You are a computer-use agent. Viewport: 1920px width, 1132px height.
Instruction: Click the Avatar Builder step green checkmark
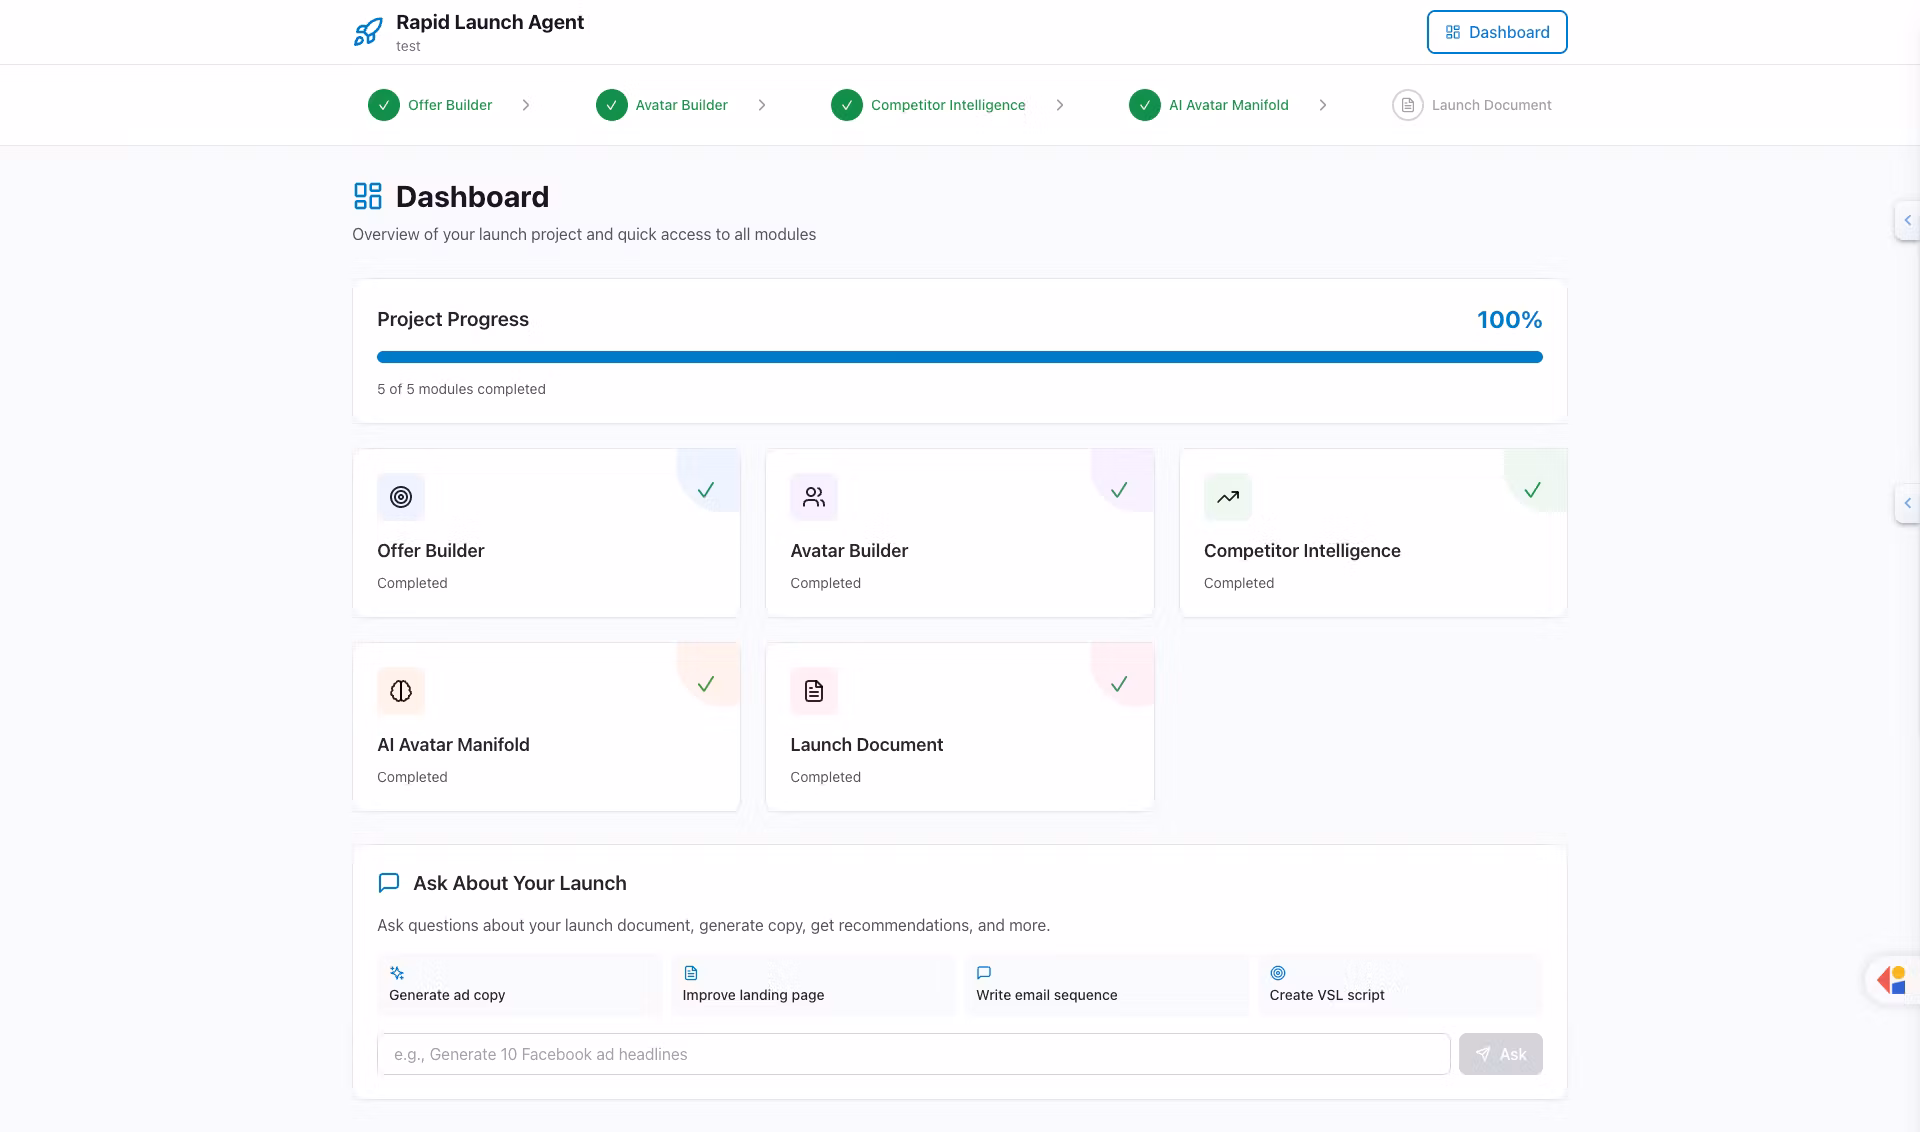612,105
